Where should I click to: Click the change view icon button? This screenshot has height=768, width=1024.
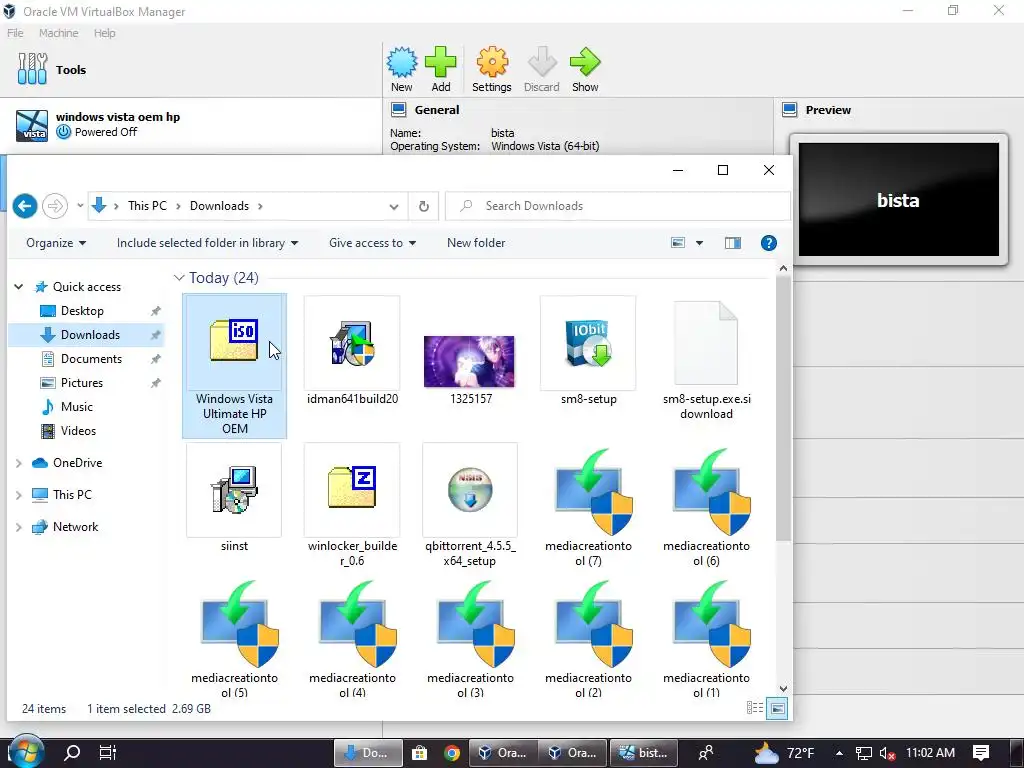(678, 243)
